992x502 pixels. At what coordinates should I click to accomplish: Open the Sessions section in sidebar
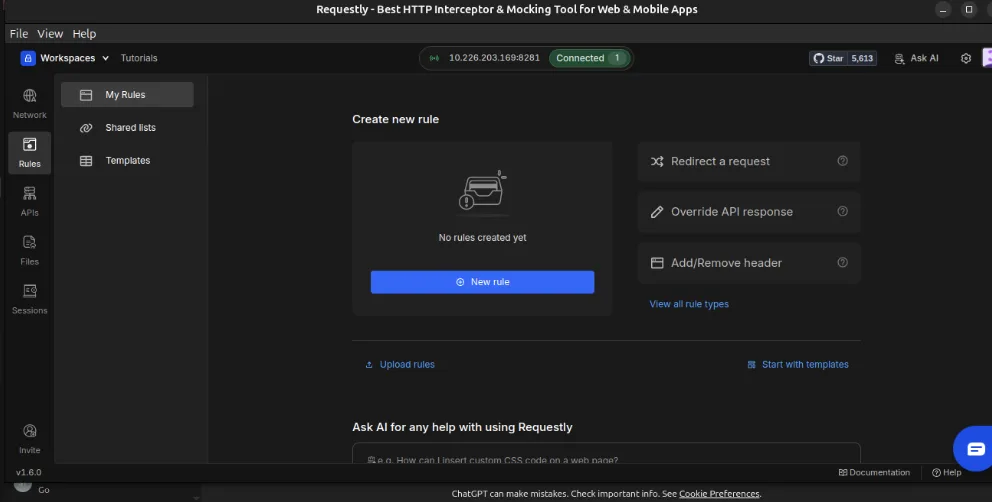tap(30, 299)
